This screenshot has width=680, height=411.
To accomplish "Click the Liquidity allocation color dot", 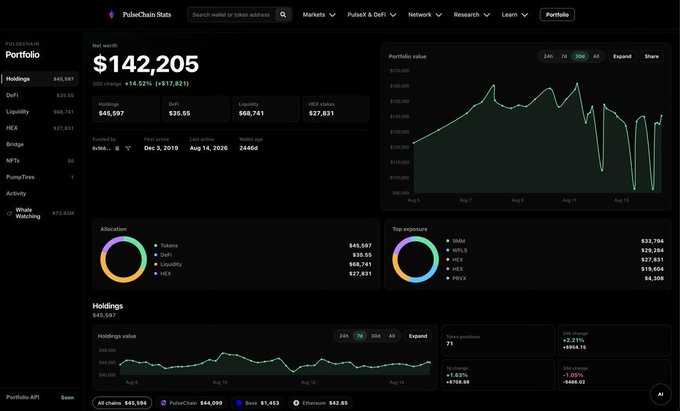I will [x=156, y=264].
